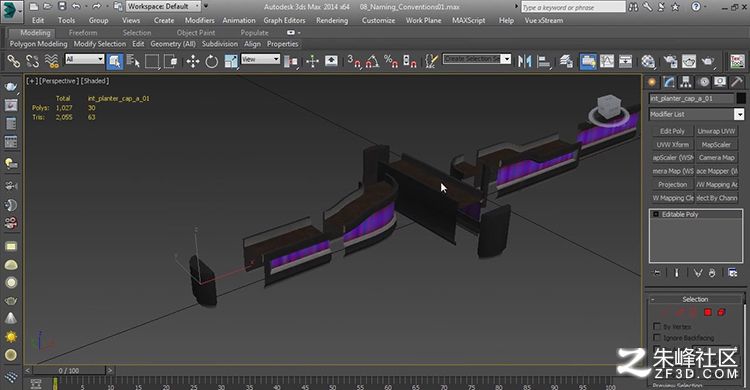Open reference coordinate system 'View' dropdown
The height and width of the screenshot is (390, 750).
tap(260, 59)
